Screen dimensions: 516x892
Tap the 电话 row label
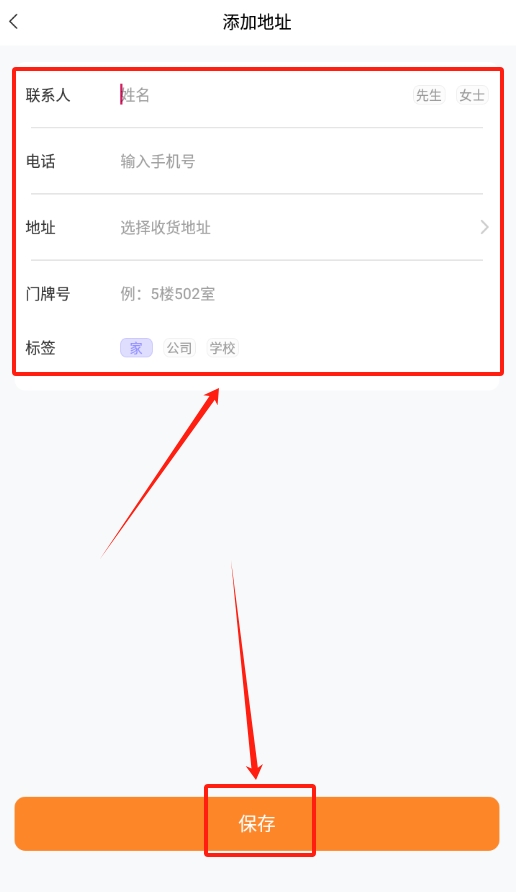click(x=40, y=162)
